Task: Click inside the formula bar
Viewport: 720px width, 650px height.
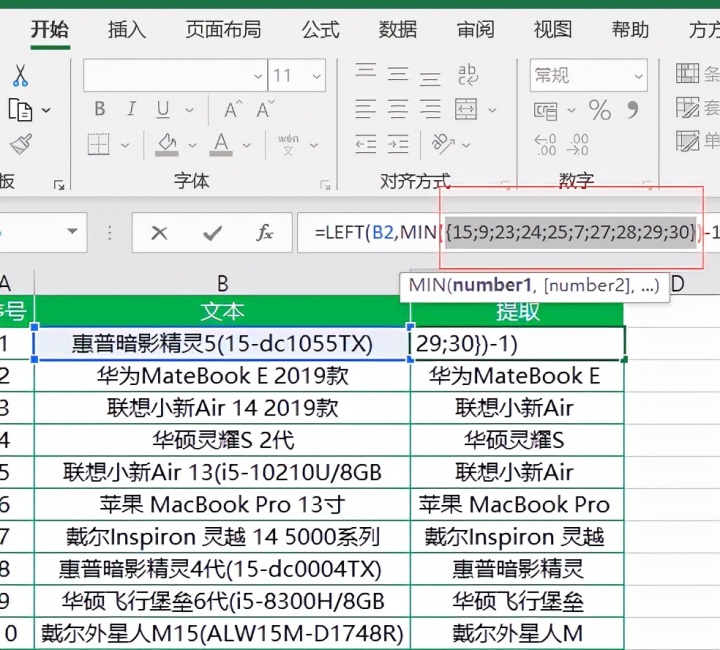Action: (x=508, y=233)
